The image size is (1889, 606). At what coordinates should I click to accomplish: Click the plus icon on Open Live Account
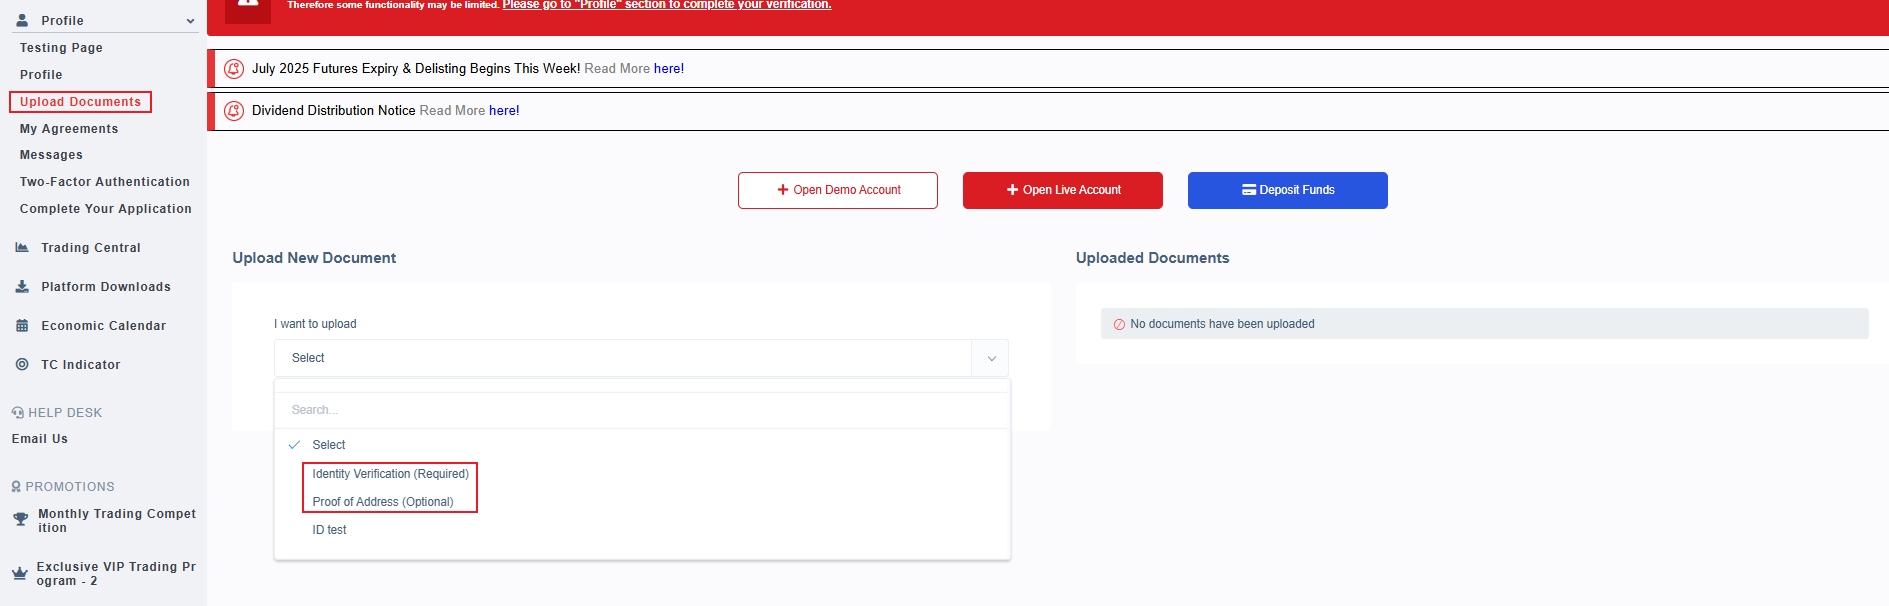(x=1012, y=190)
